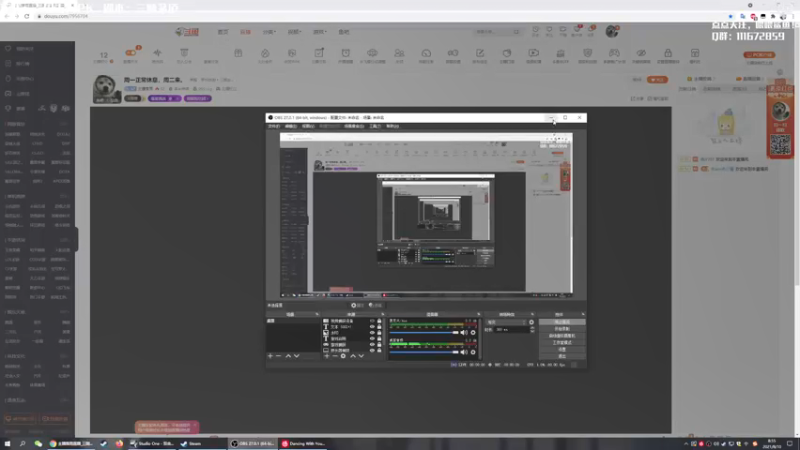Open the scene transition type dropdown
Image resolution: width=800 pixels, height=450 pixels.
point(506,322)
